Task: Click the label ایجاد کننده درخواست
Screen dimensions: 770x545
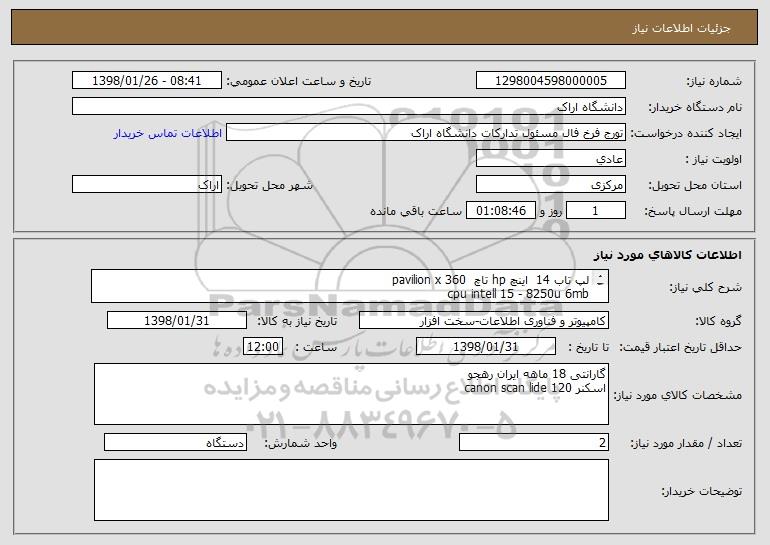Action: tap(686, 134)
